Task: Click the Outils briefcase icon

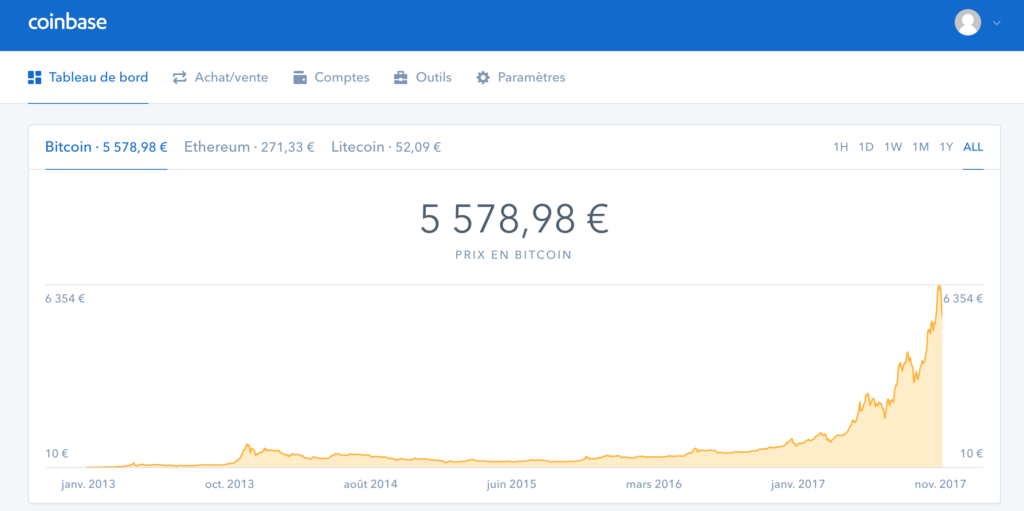Action: click(x=400, y=78)
